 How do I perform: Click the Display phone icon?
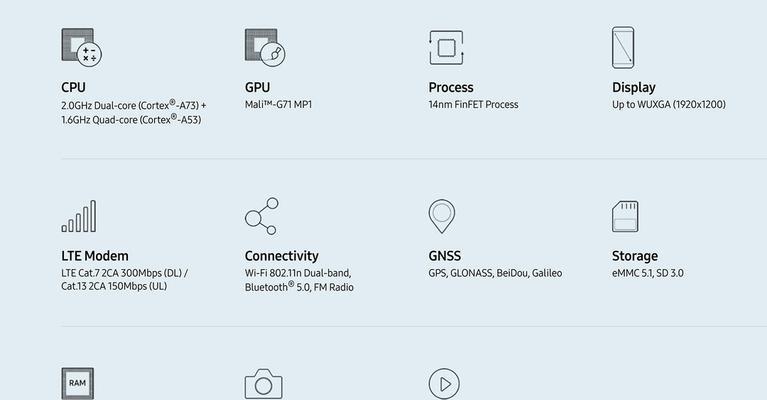[623, 47]
